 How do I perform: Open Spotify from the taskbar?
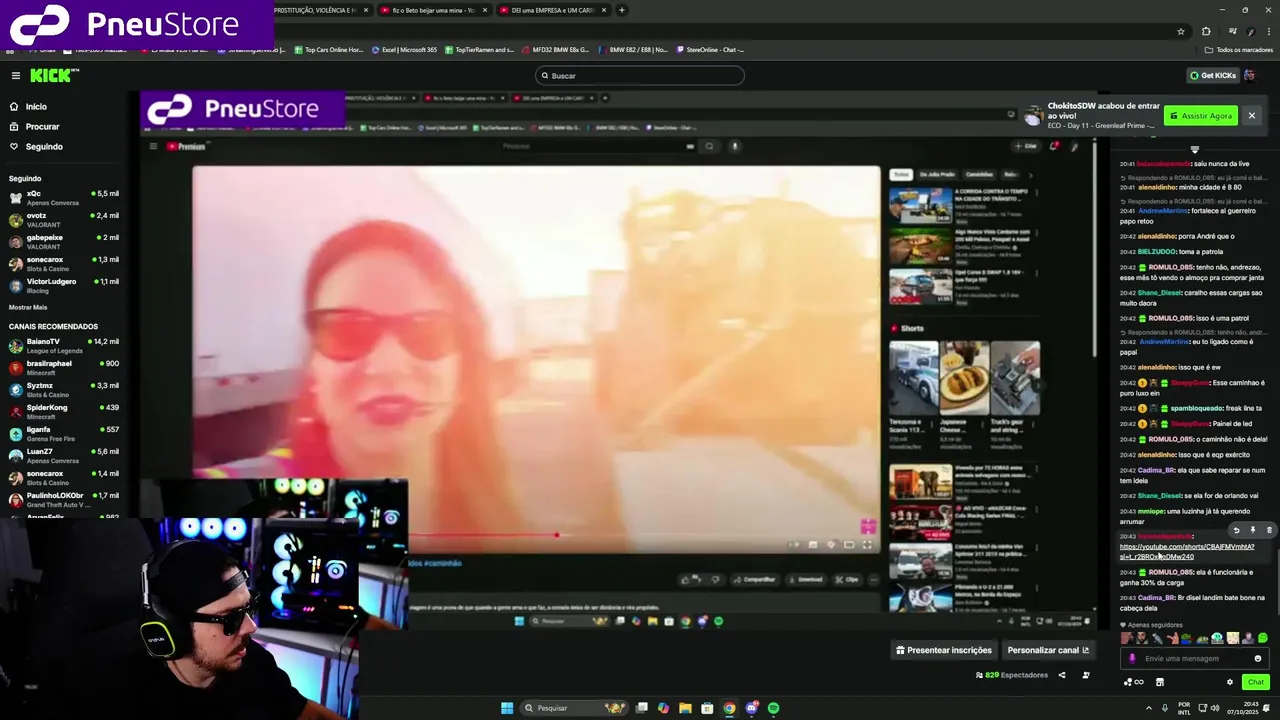(x=773, y=708)
